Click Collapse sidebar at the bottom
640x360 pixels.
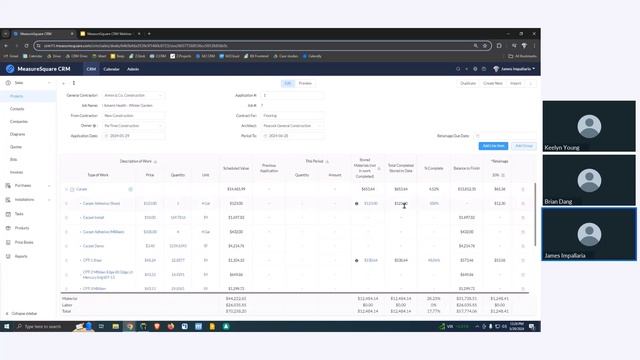pos(21,313)
